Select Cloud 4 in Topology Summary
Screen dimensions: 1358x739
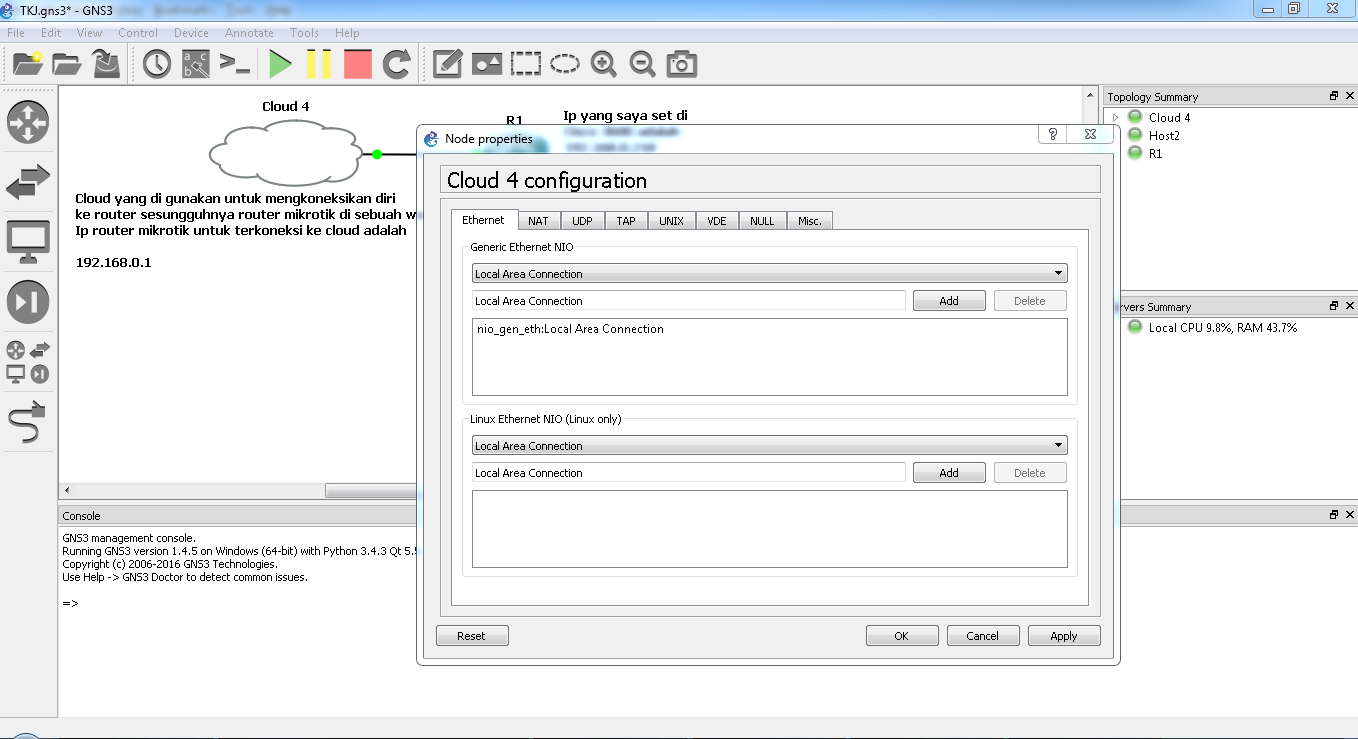(1169, 117)
